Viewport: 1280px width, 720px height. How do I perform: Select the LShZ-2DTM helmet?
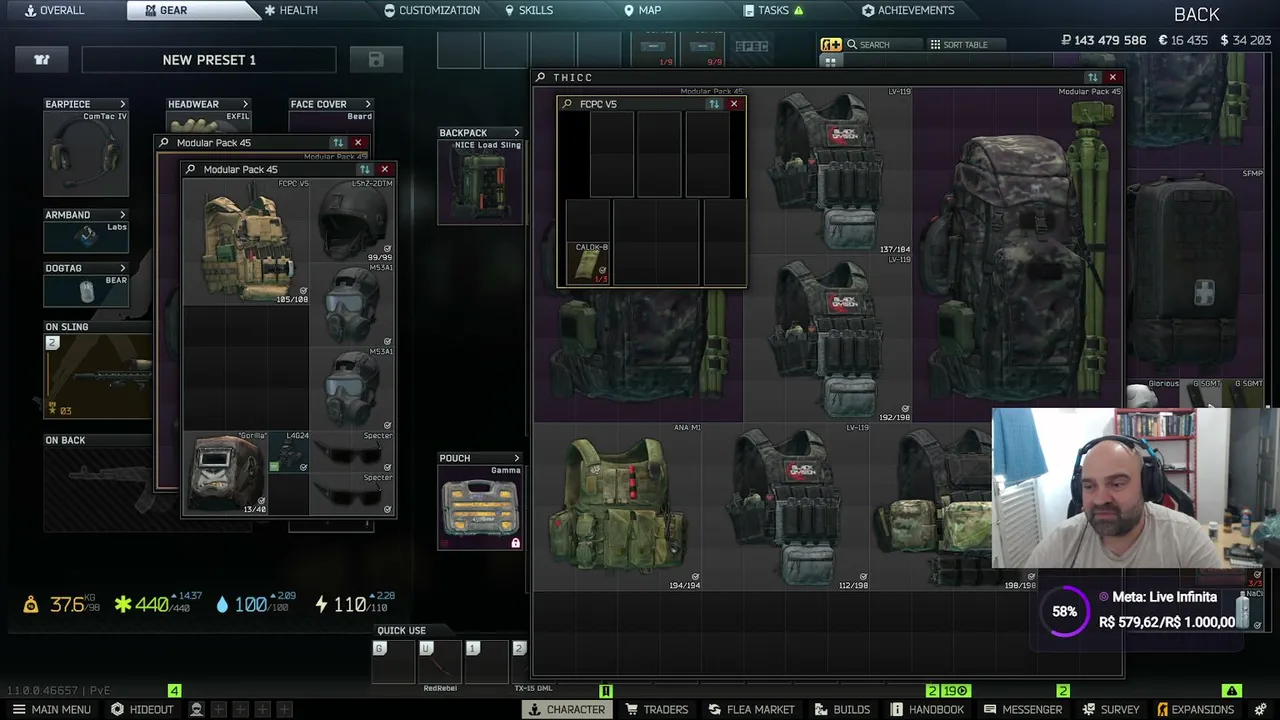pyautogui.click(x=353, y=221)
